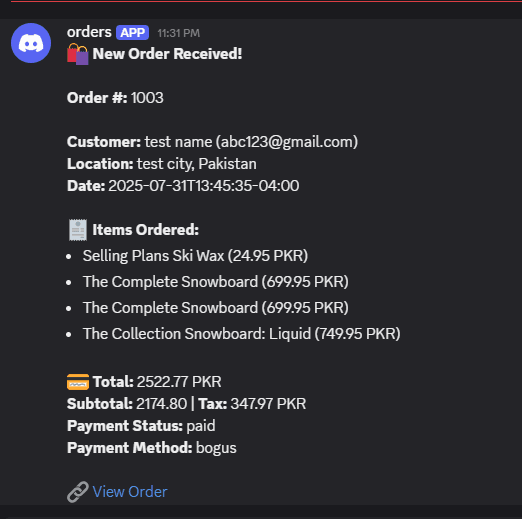Click the Payment Method bogus line
The height and width of the screenshot is (519, 522).
[152, 448]
